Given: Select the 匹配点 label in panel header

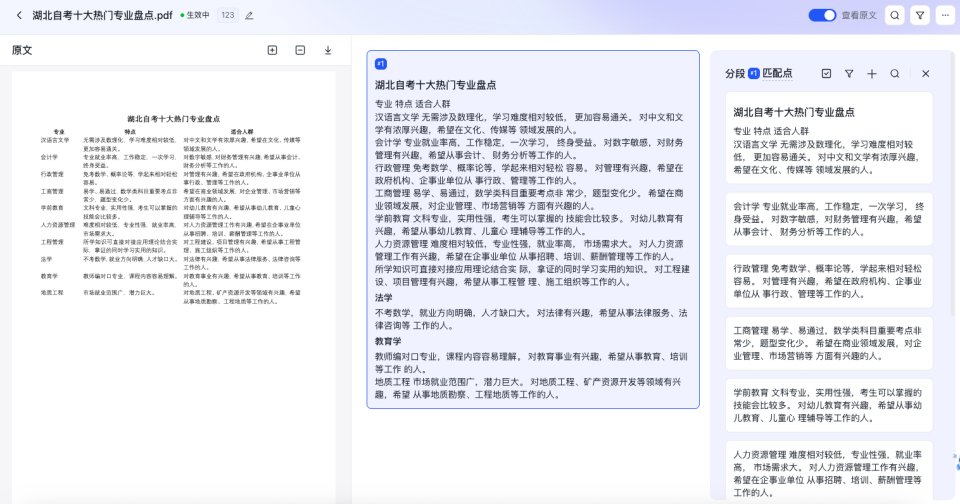Looking at the screenshot, I should [x=777, y=74].
